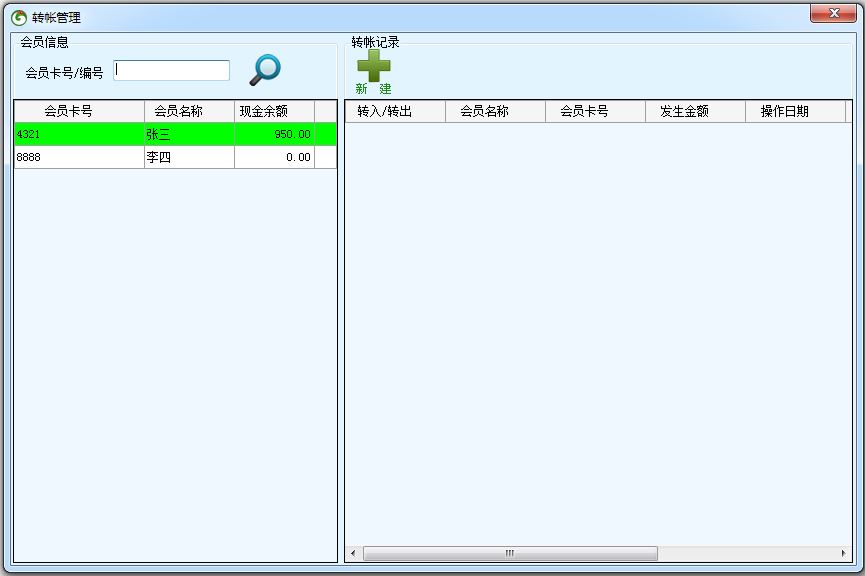Focus the 会员卡号/编号 input field
This screenshot has height=576, width=865.
tap(172, 71)
